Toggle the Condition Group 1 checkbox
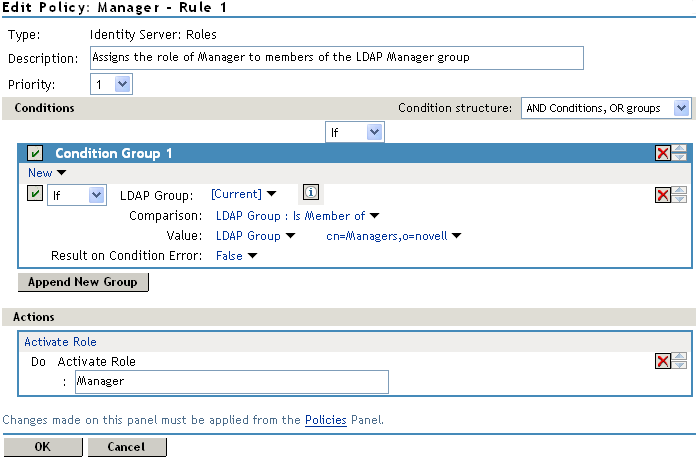Screen dimensions: 696x461 [35, 153]
